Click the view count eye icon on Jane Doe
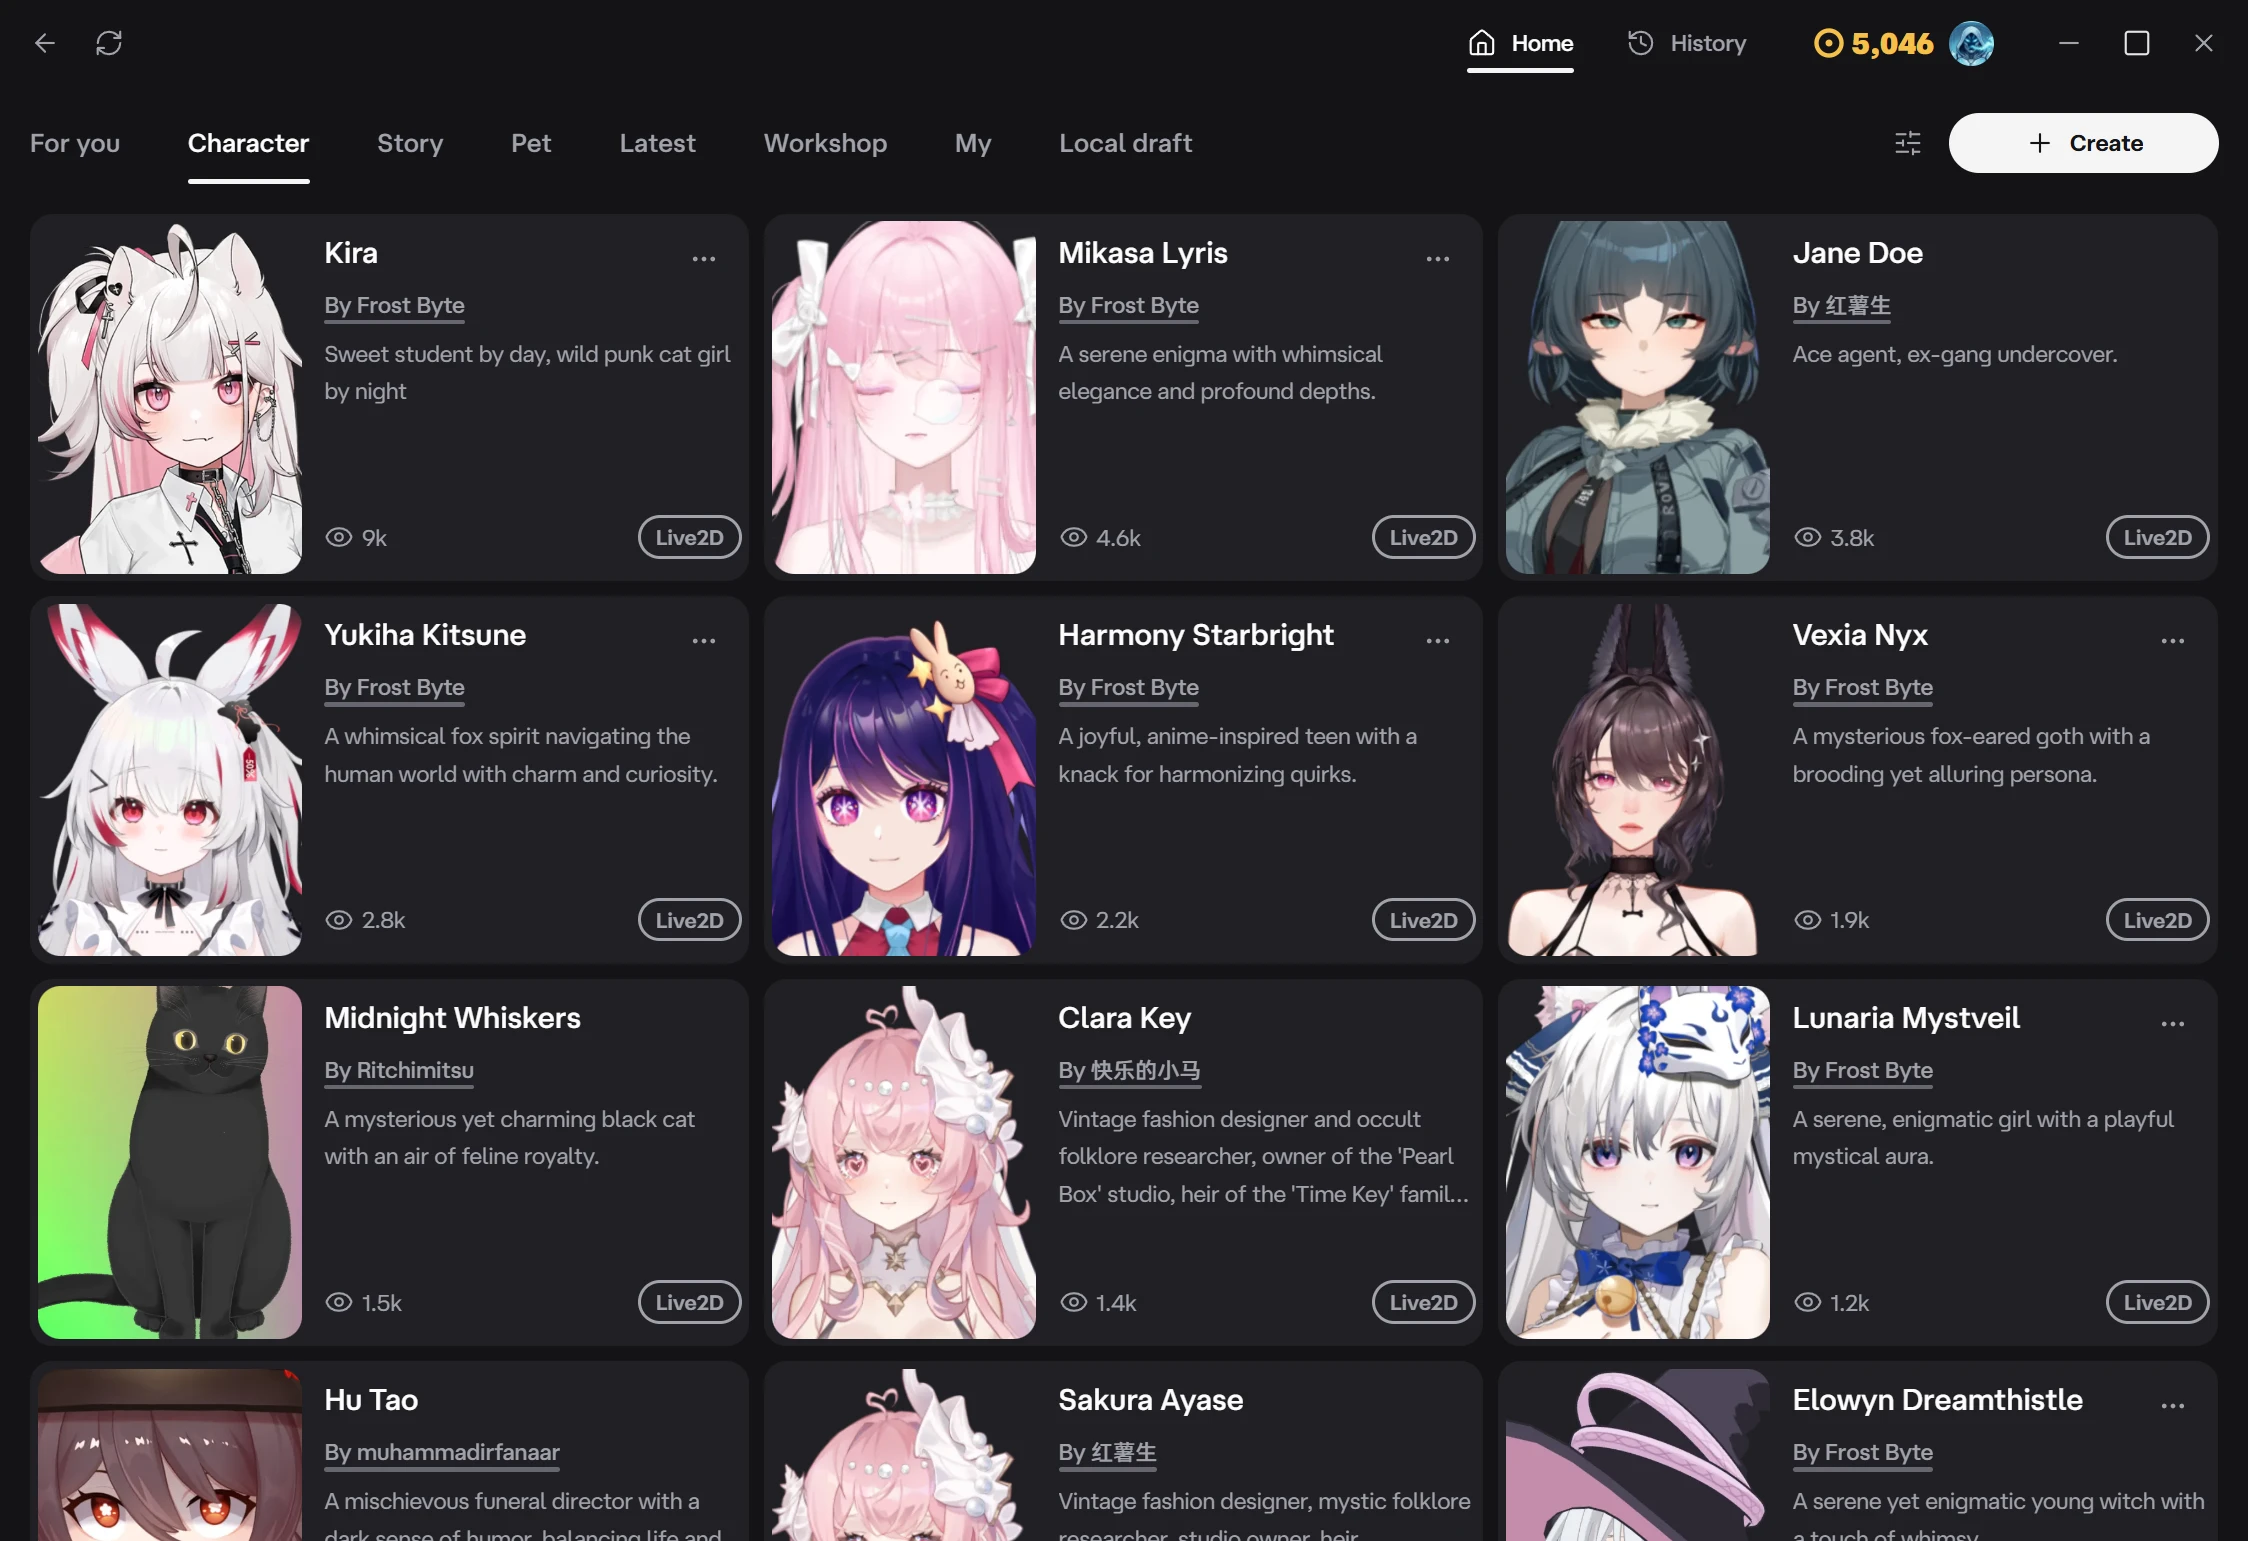Screen dimensions: 2248x1541 (1807, 537)
